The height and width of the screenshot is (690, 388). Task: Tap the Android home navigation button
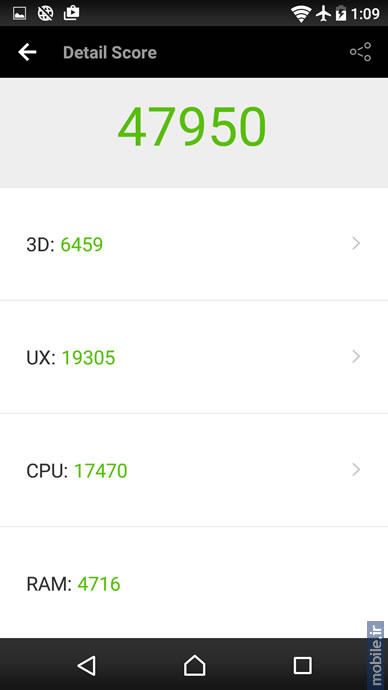tap(194, 665)
